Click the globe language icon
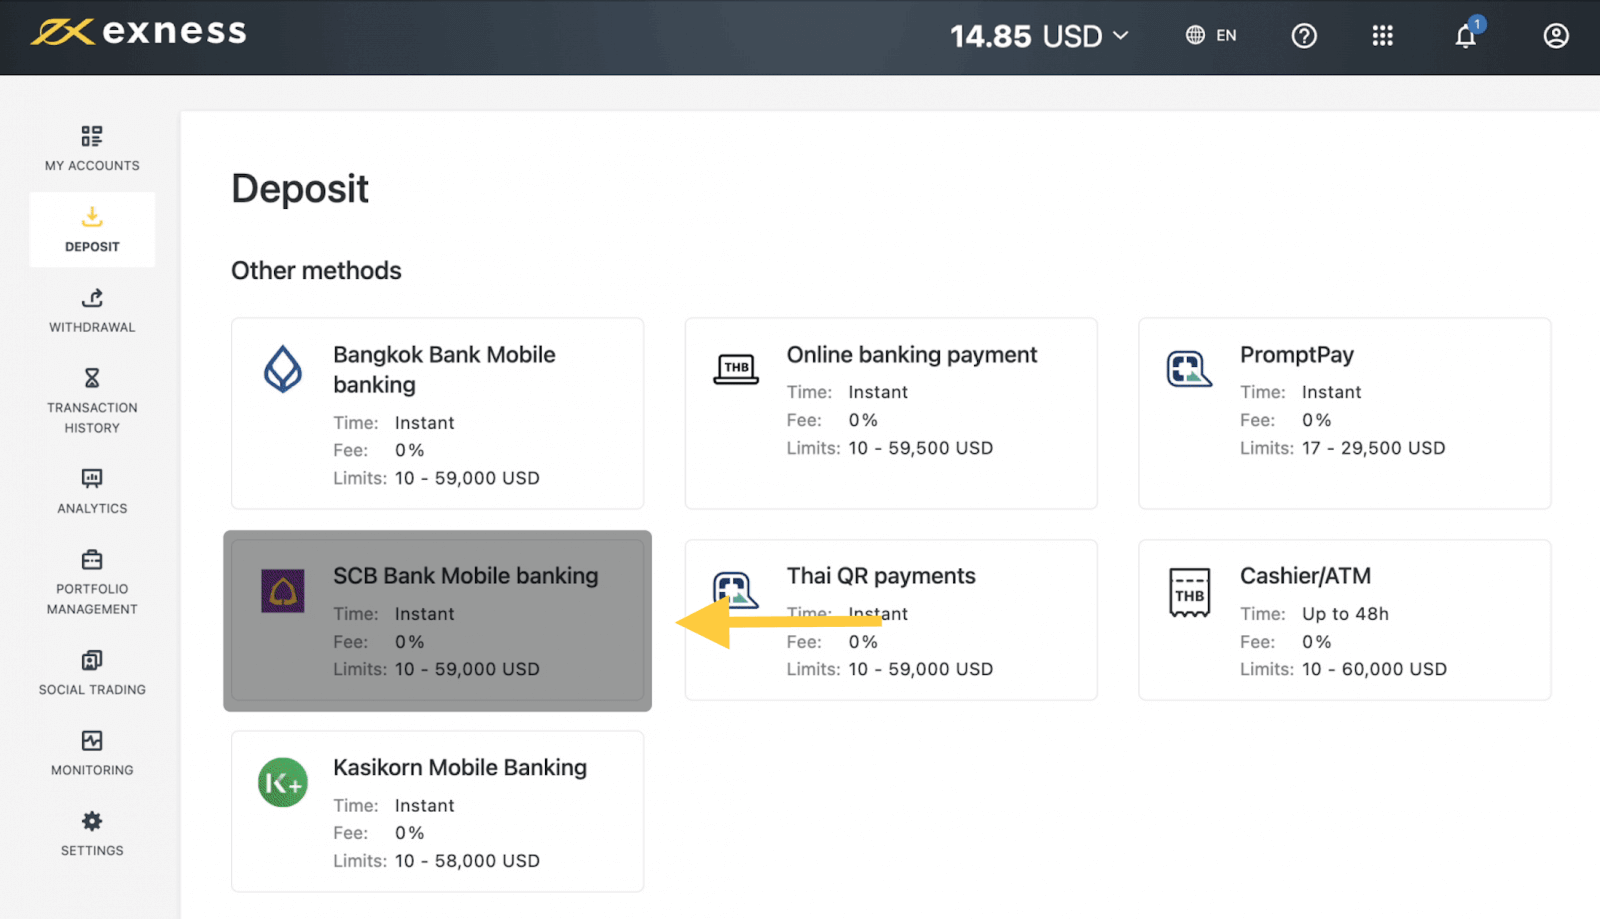The width and height of the screenshot is (1600, 919). [x=1195, y=35]
